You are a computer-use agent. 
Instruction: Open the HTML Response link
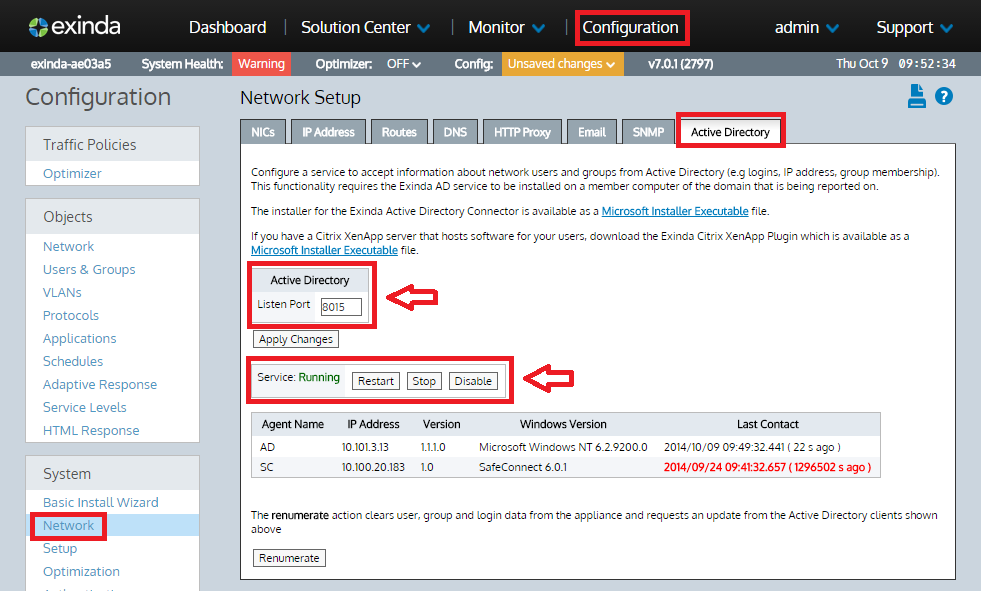[91, 430]
